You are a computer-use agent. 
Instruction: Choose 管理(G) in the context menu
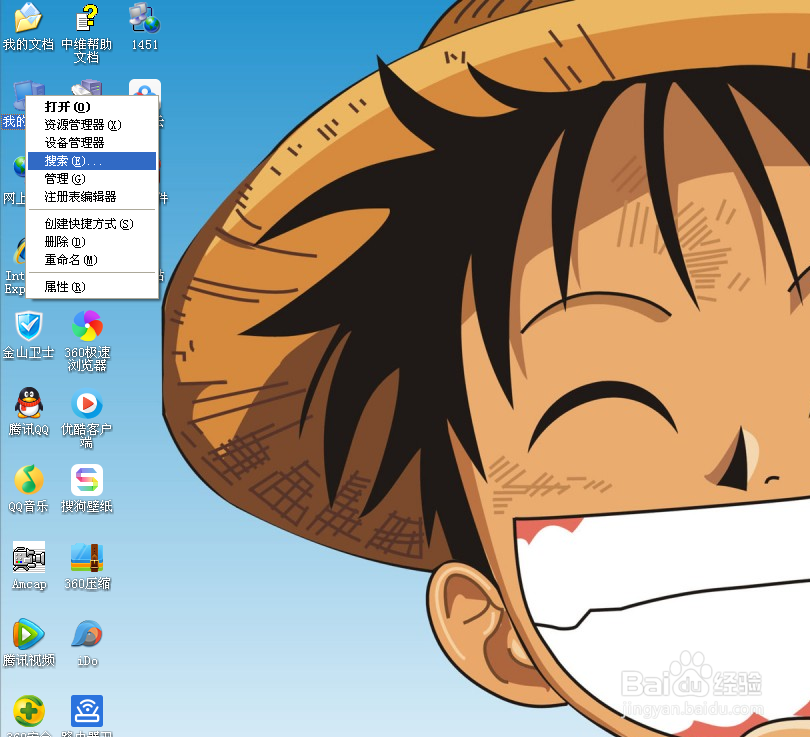[92, 179]
